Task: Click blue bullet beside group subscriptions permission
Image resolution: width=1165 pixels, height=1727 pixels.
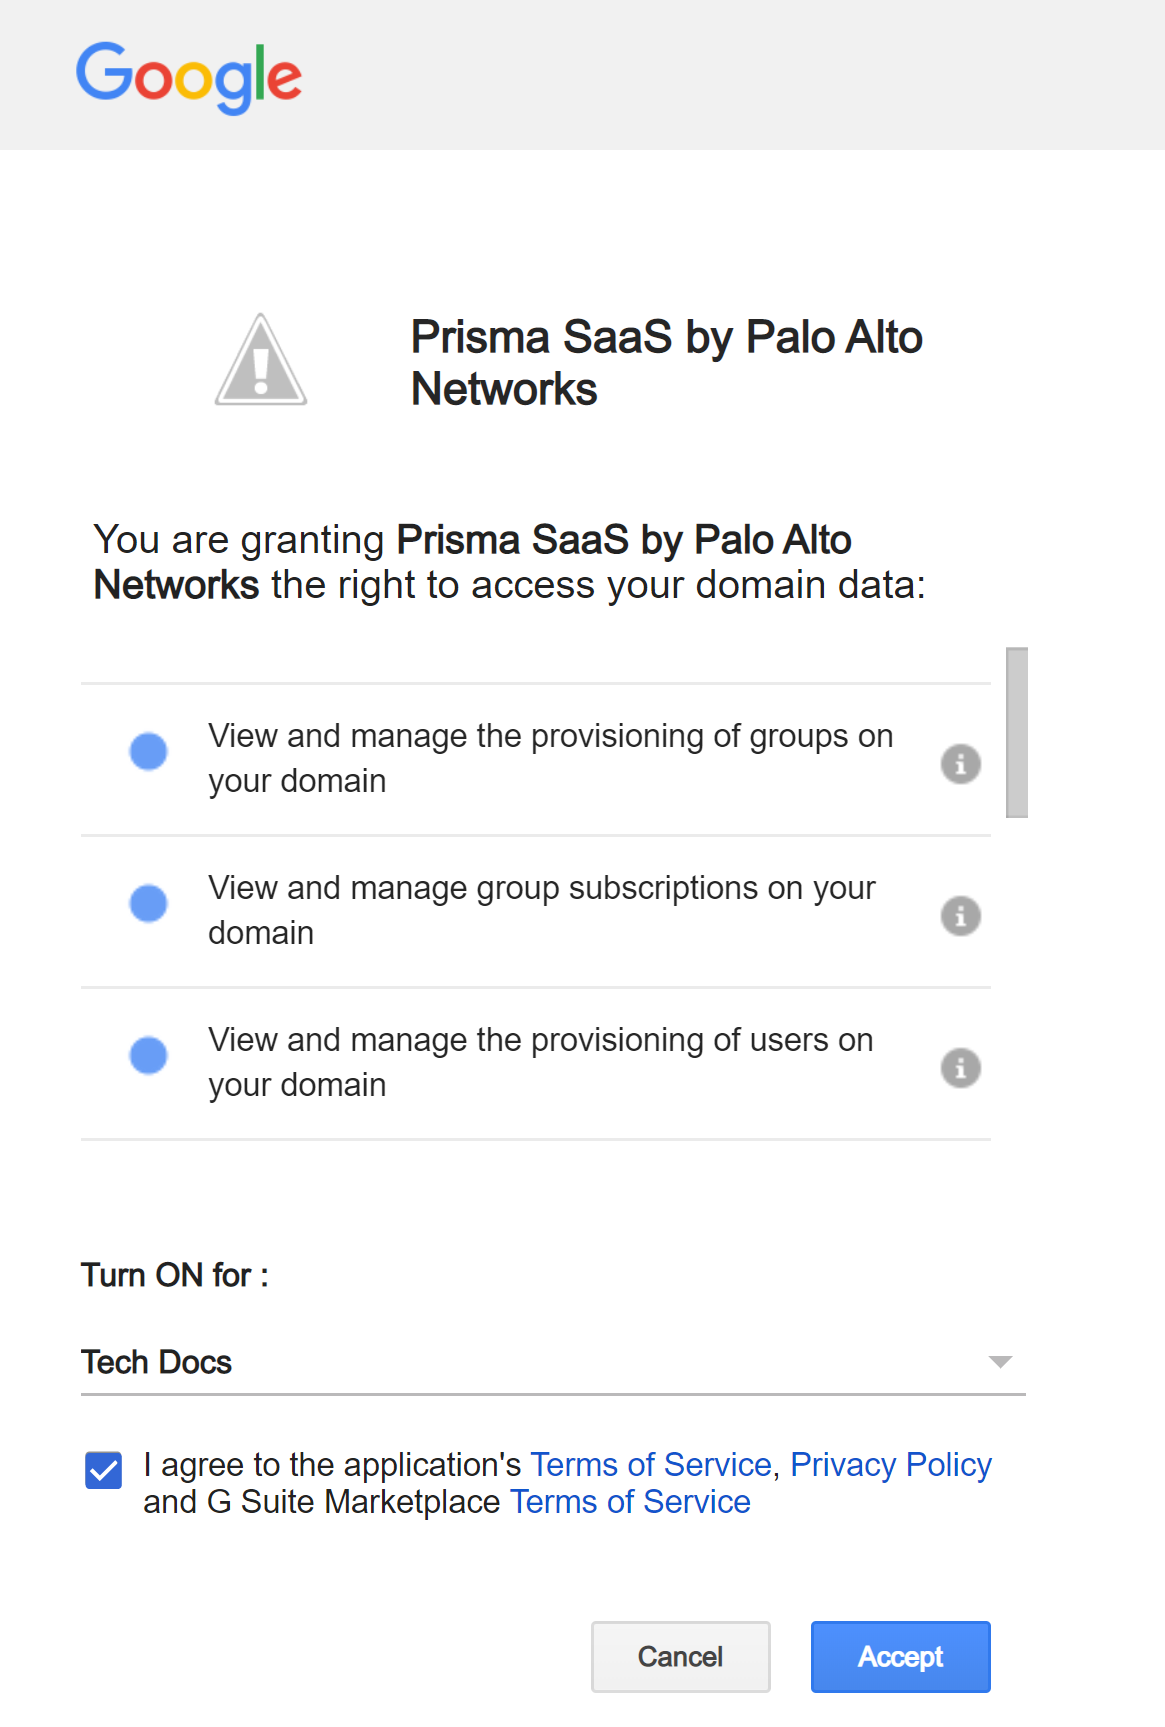Action: click(x=149, y=903)
